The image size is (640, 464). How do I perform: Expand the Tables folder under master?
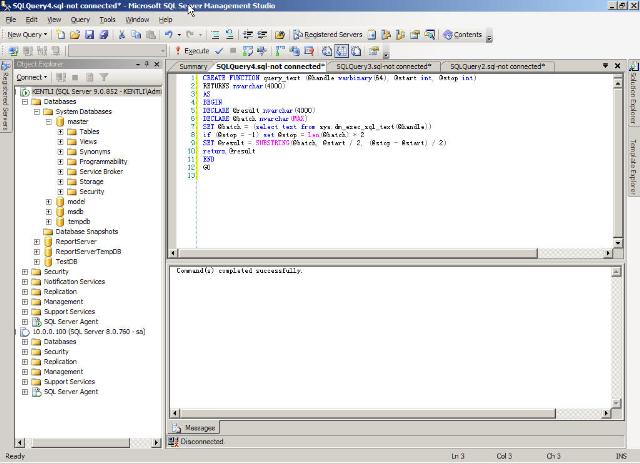pos(60,131)
